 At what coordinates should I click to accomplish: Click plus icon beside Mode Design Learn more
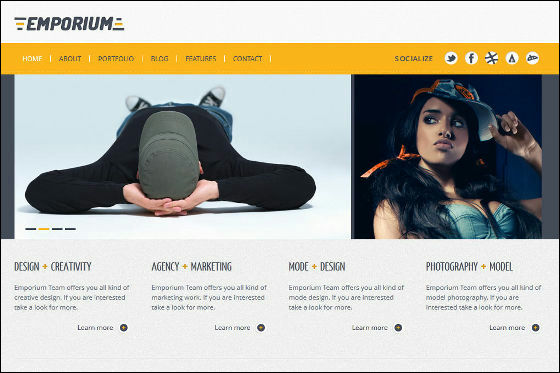click(398, 328)
